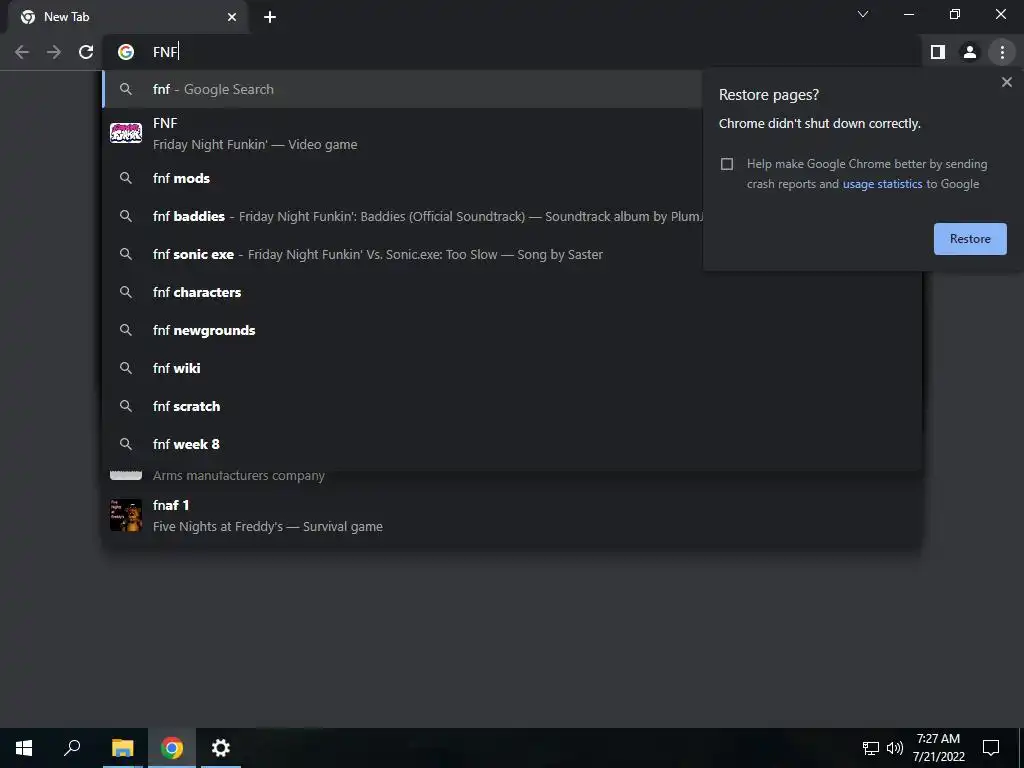
Task: Click the Five Nights at Freddy's thumbnail
Action: (125, 515)
